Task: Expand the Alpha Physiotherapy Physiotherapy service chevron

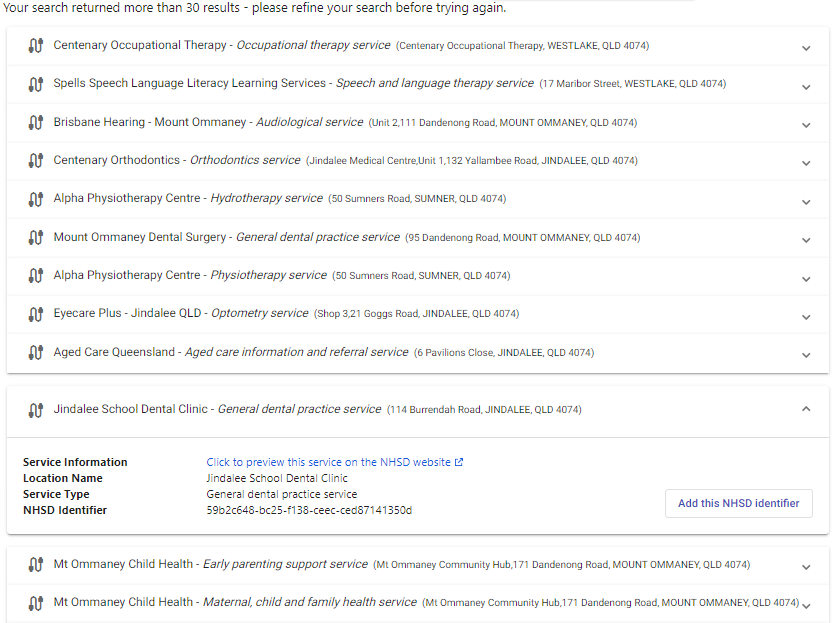Action: (x=806, y=279)
